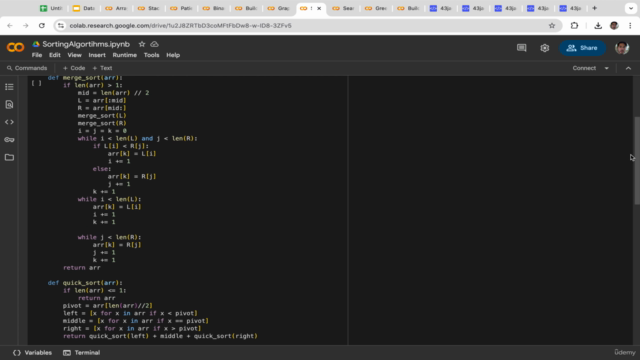Image resolution: width=640 pixels, height=360 pixels.
Task: Open Files folder sidebar
Action: point(9,157)
